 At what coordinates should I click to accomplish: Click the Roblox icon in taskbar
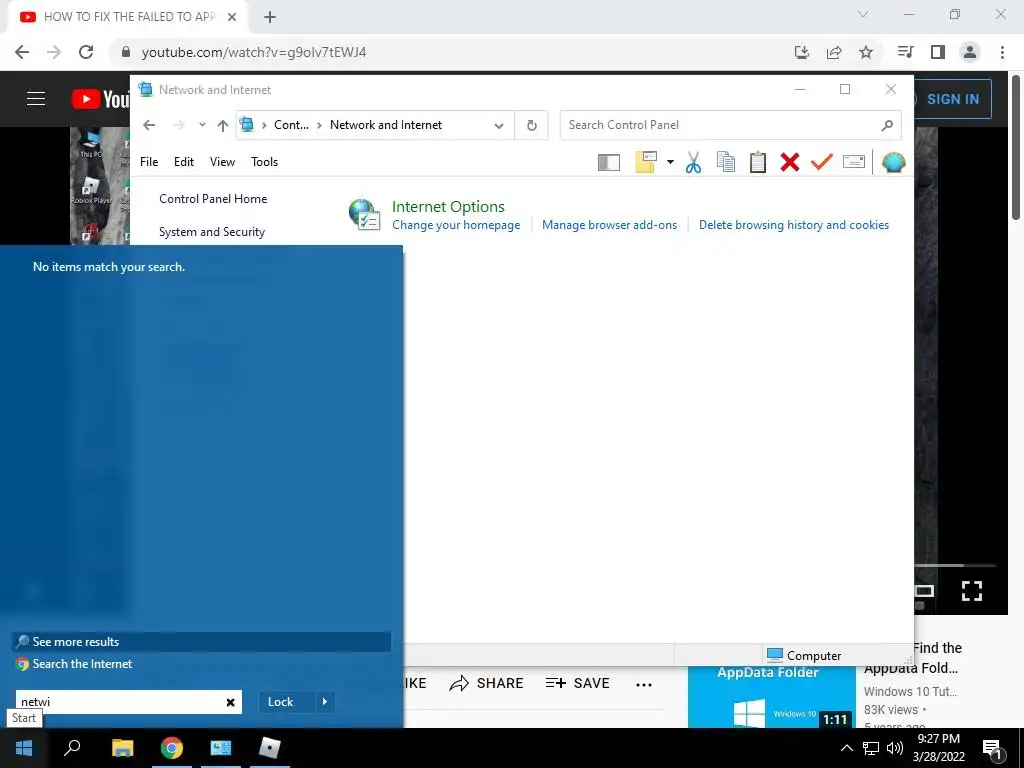click(x=269, y=748)
